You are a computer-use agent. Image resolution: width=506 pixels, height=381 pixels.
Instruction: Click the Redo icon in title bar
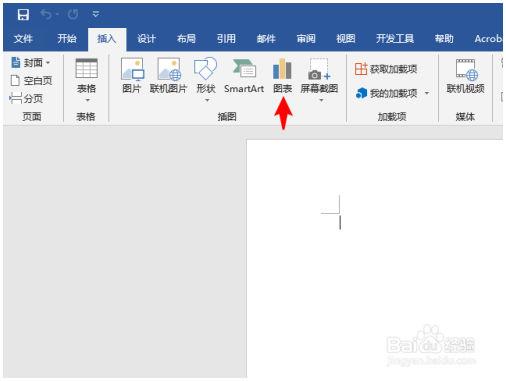click(73, 14)
